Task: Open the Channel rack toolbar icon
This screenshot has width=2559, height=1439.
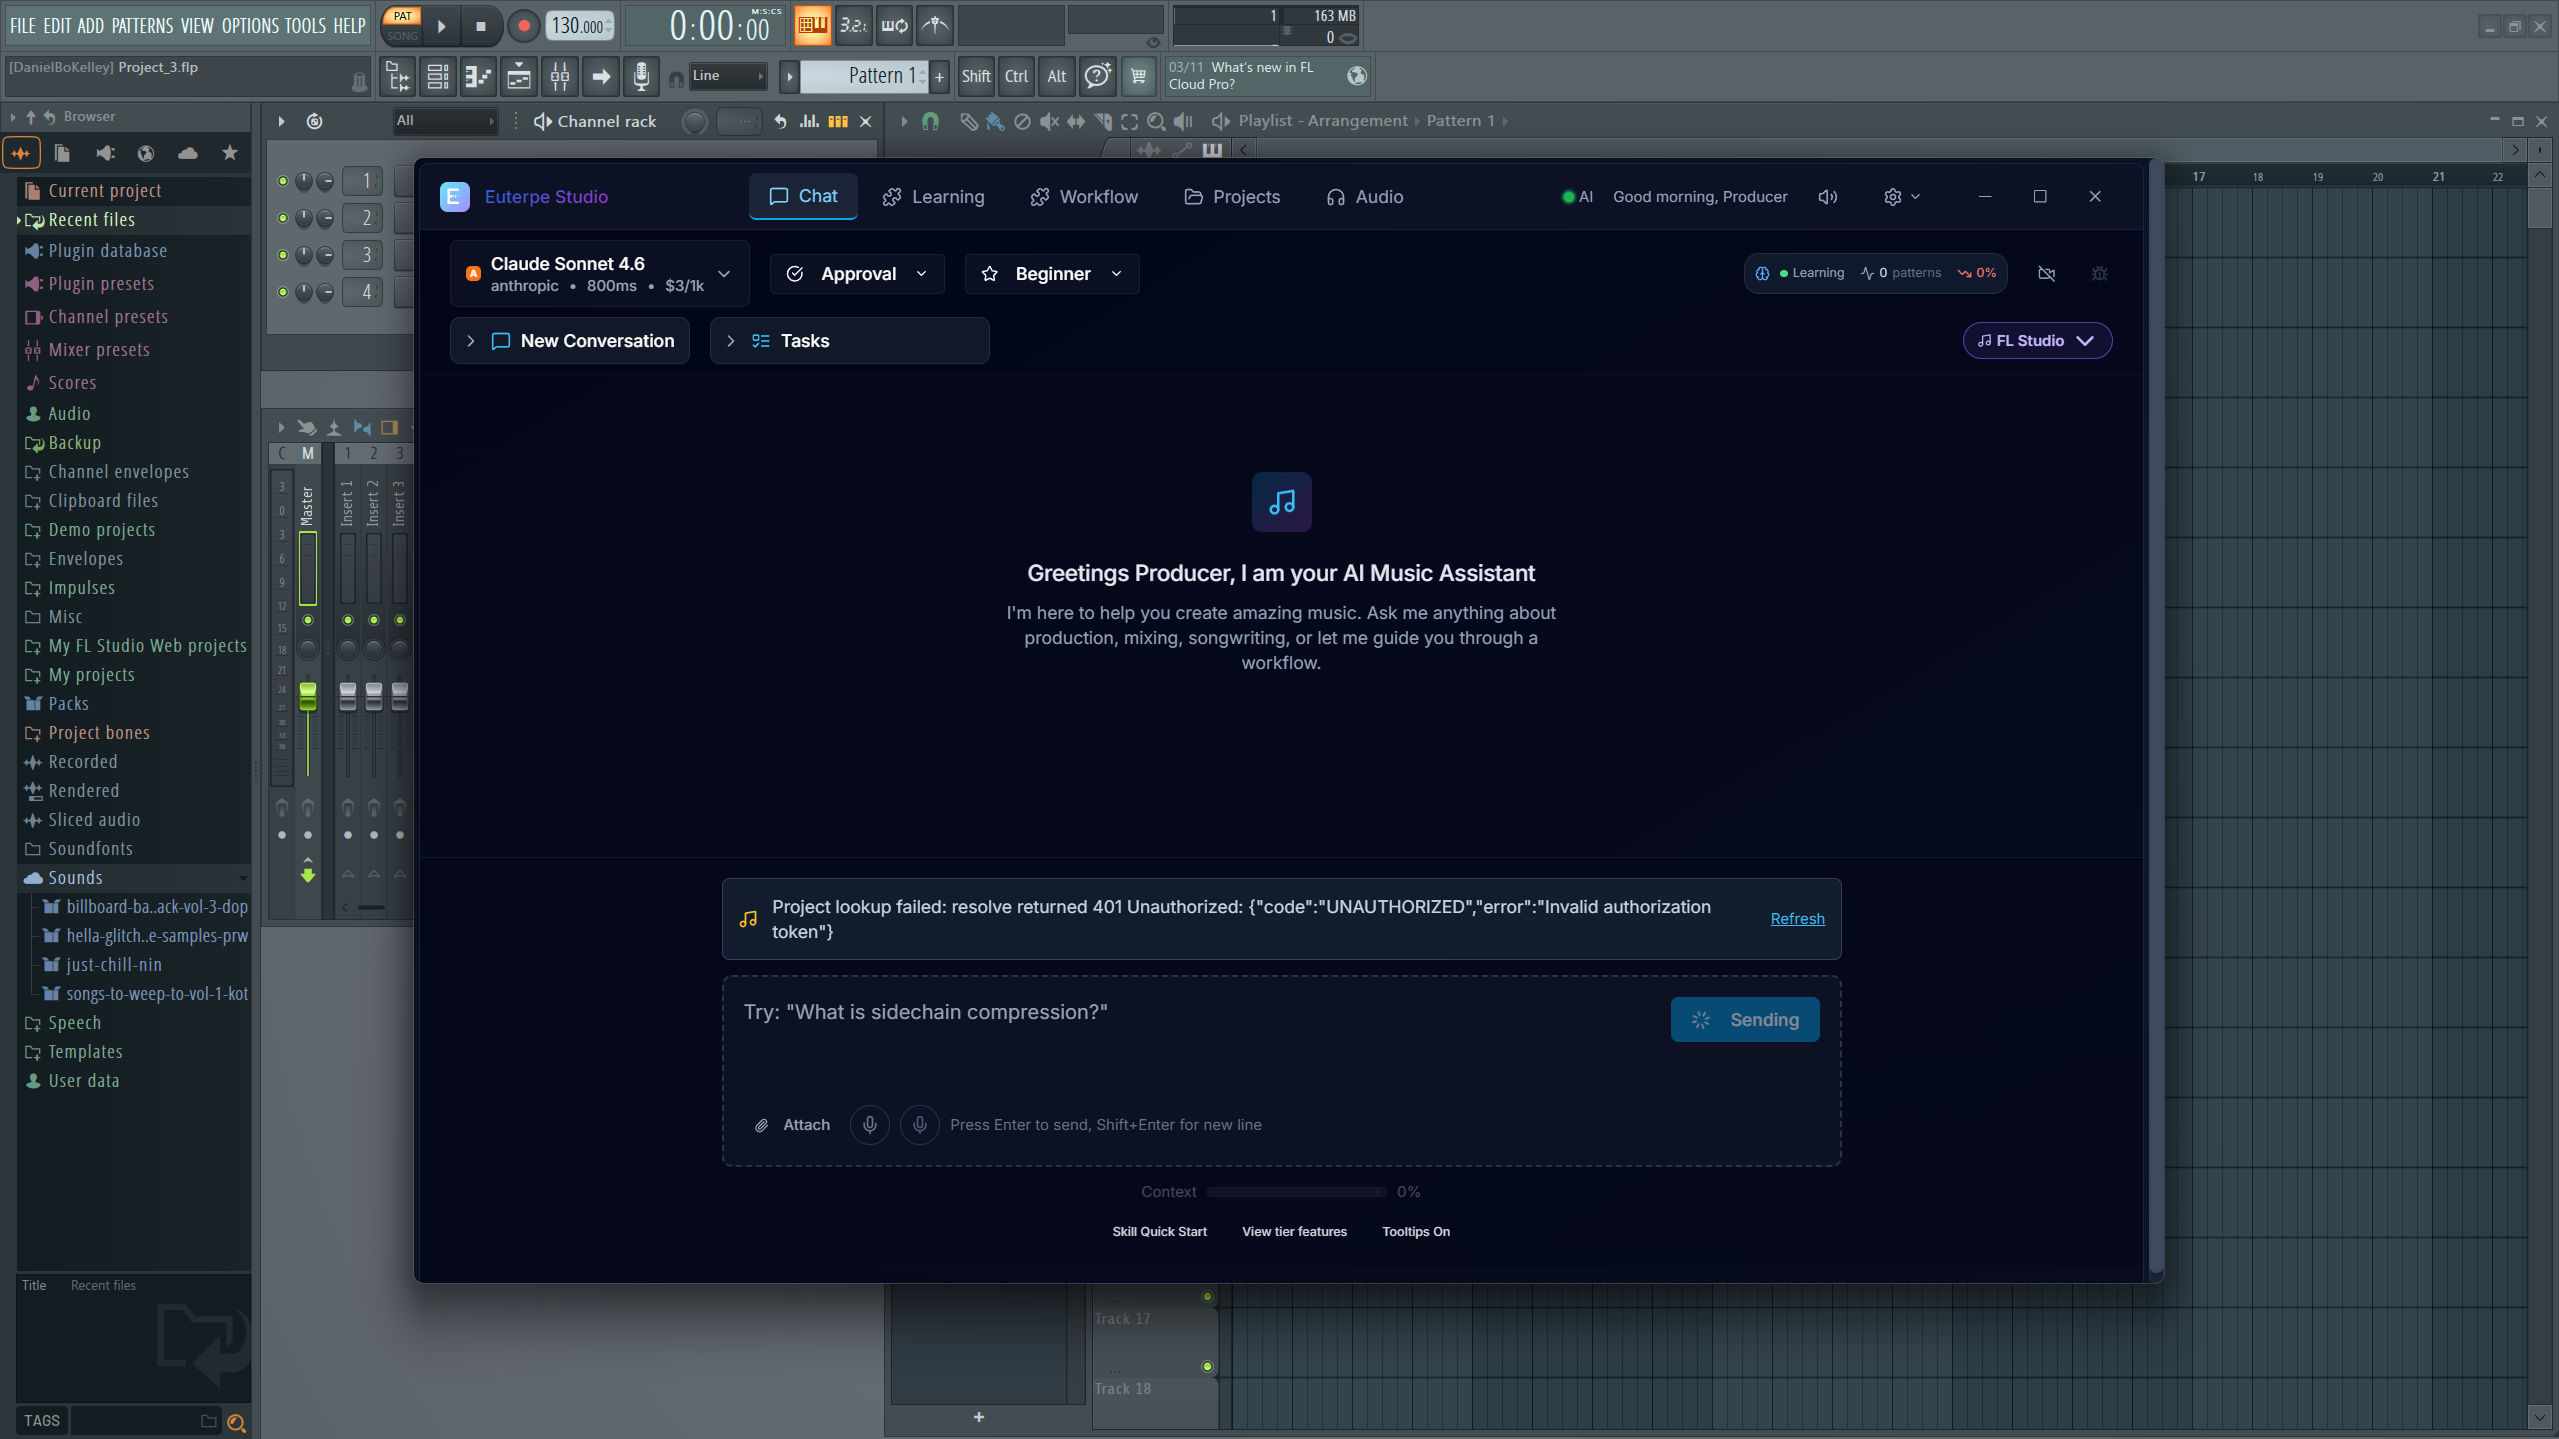Action: pos(519,76)
